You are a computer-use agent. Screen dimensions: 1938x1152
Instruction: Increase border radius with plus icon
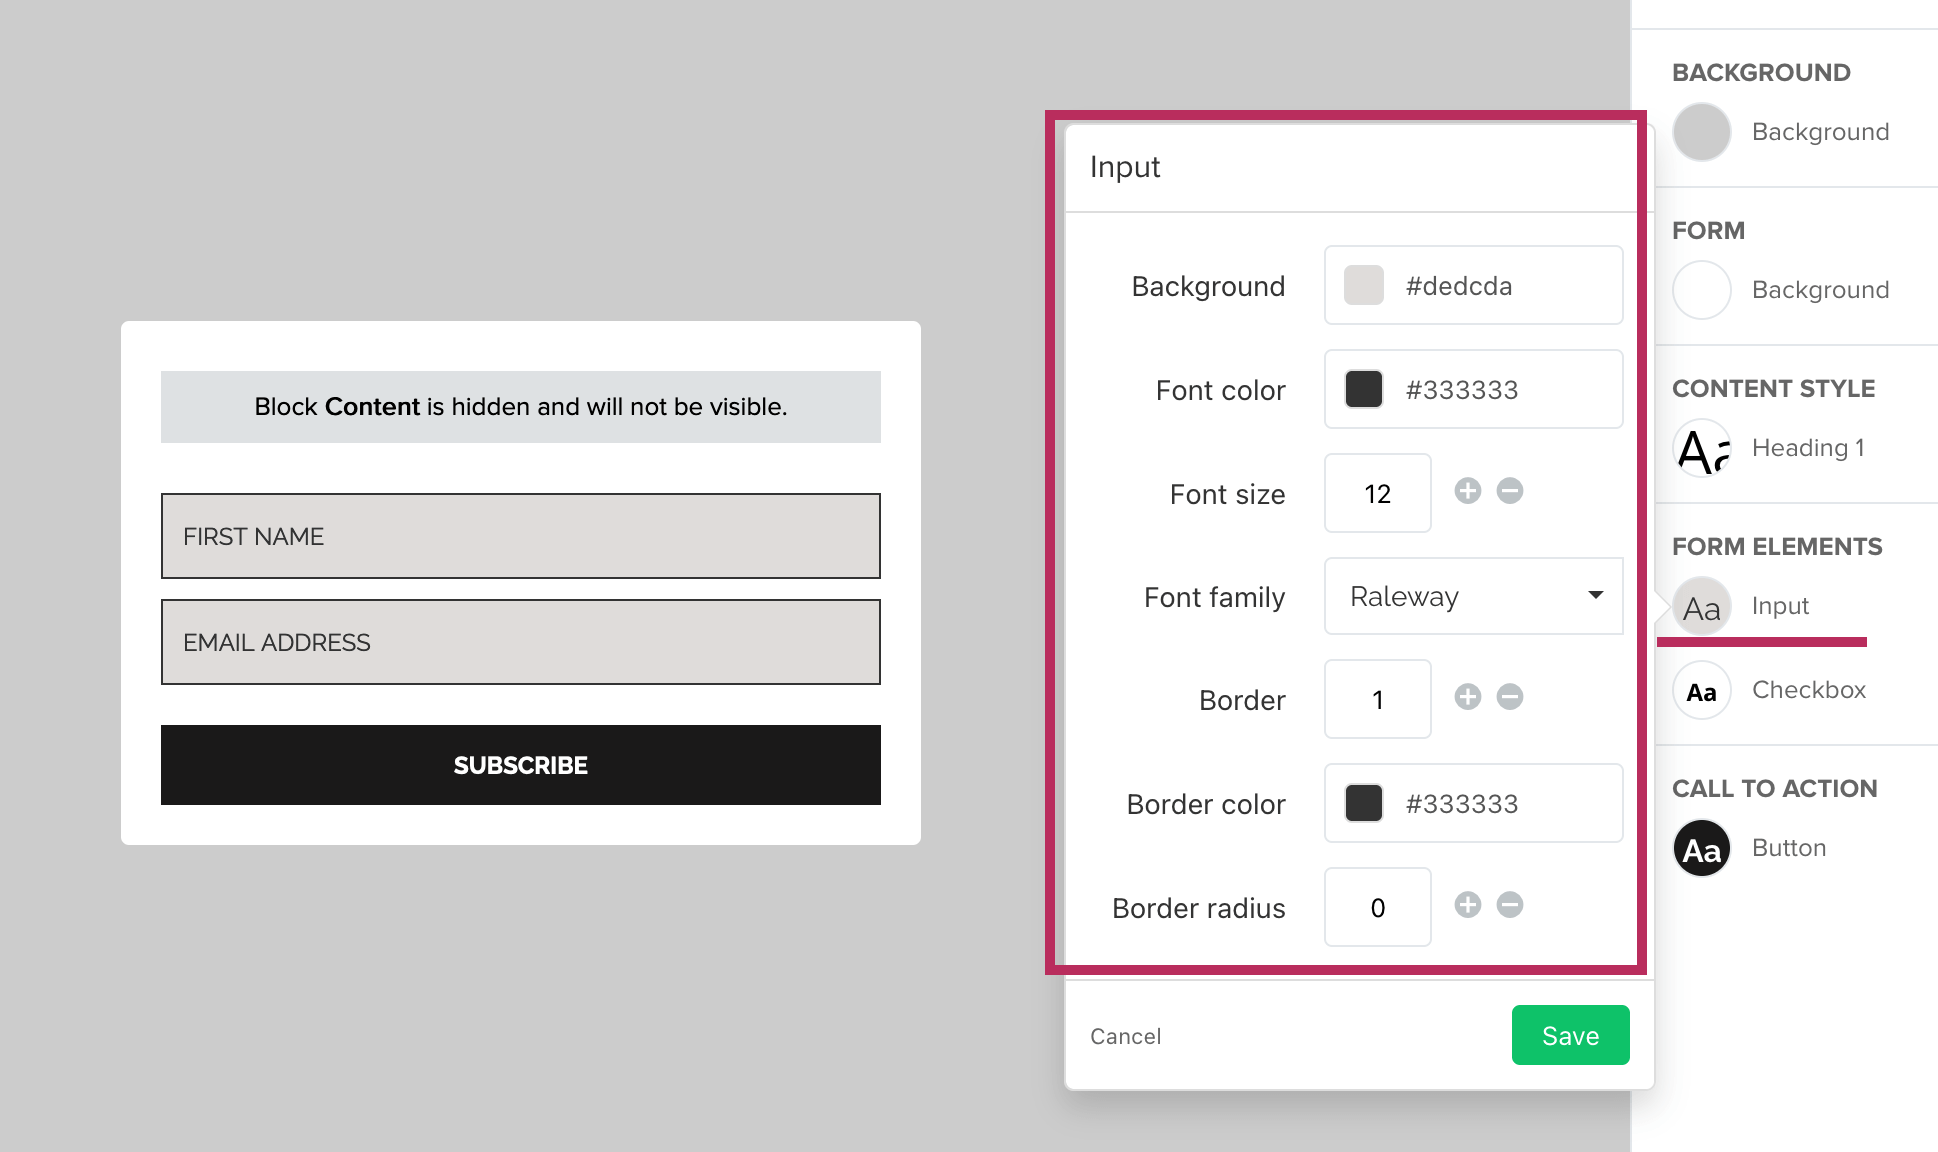[1467, 905]
